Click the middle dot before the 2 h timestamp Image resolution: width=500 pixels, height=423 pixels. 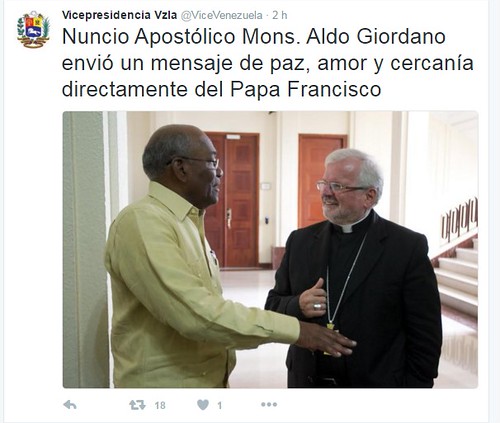point(267,15)
